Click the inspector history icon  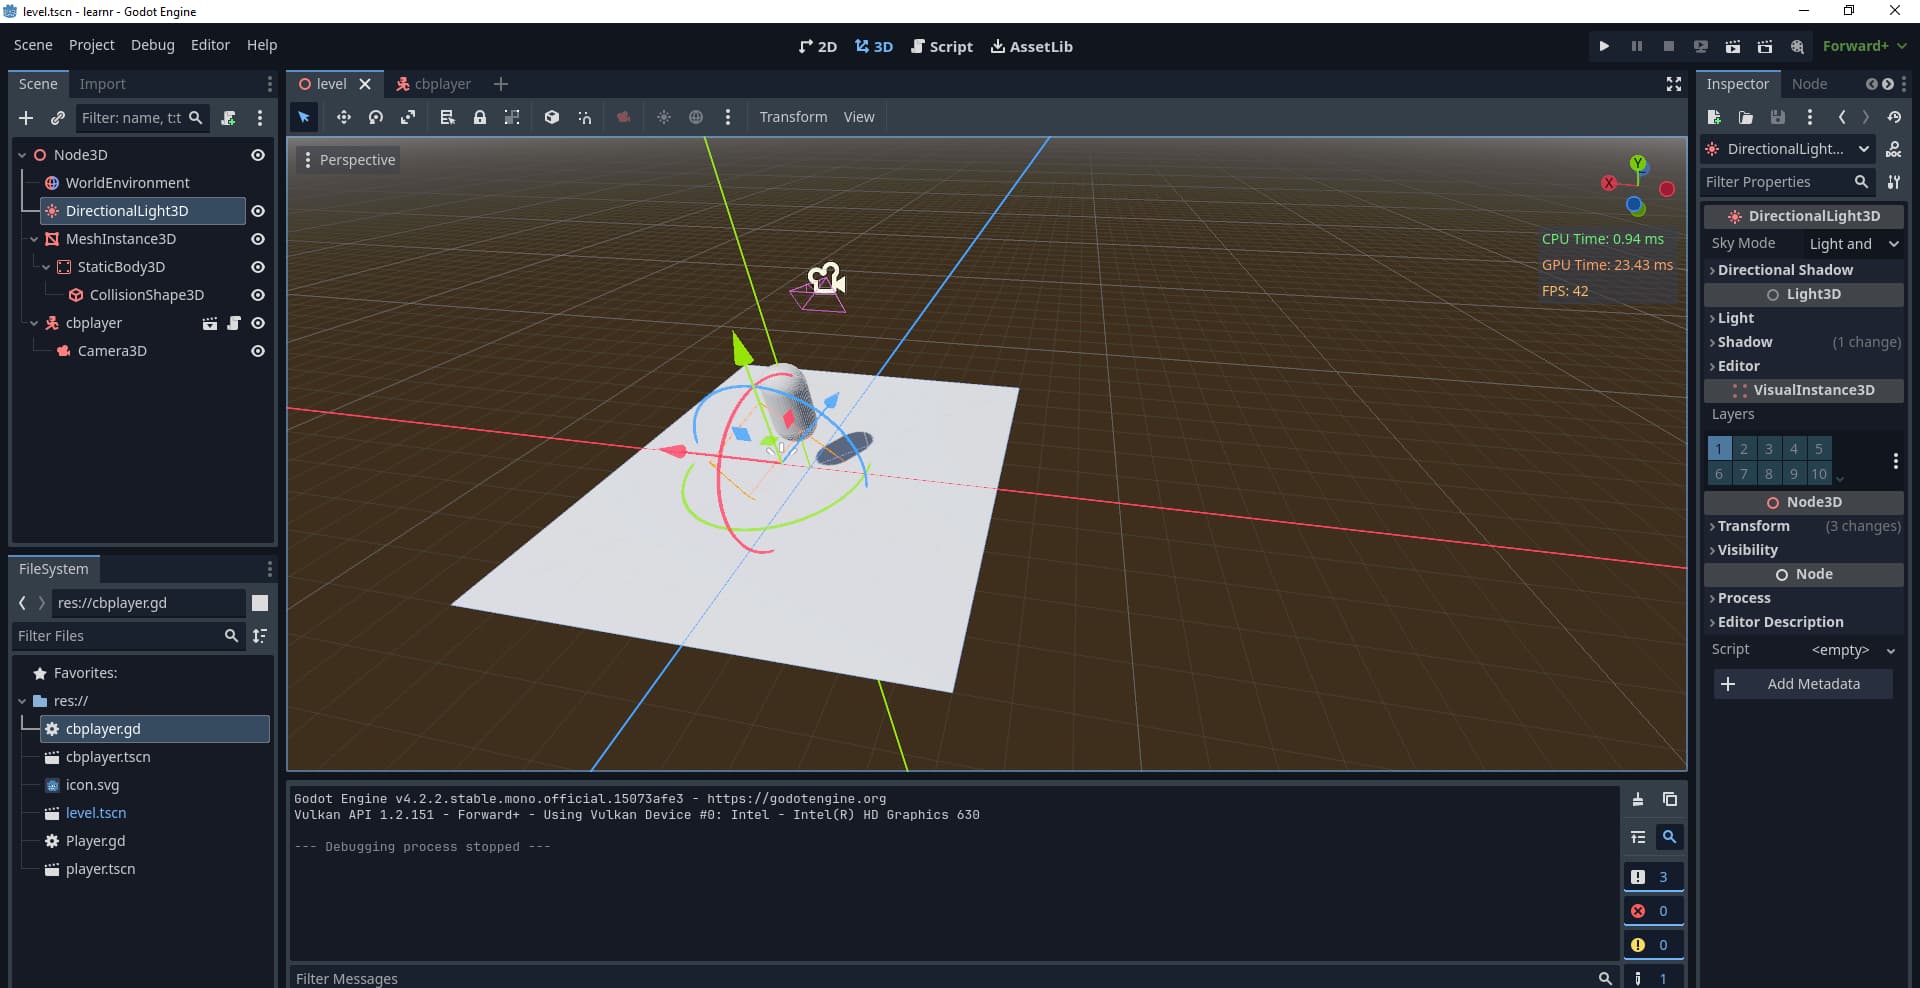tap(1894, 117)
